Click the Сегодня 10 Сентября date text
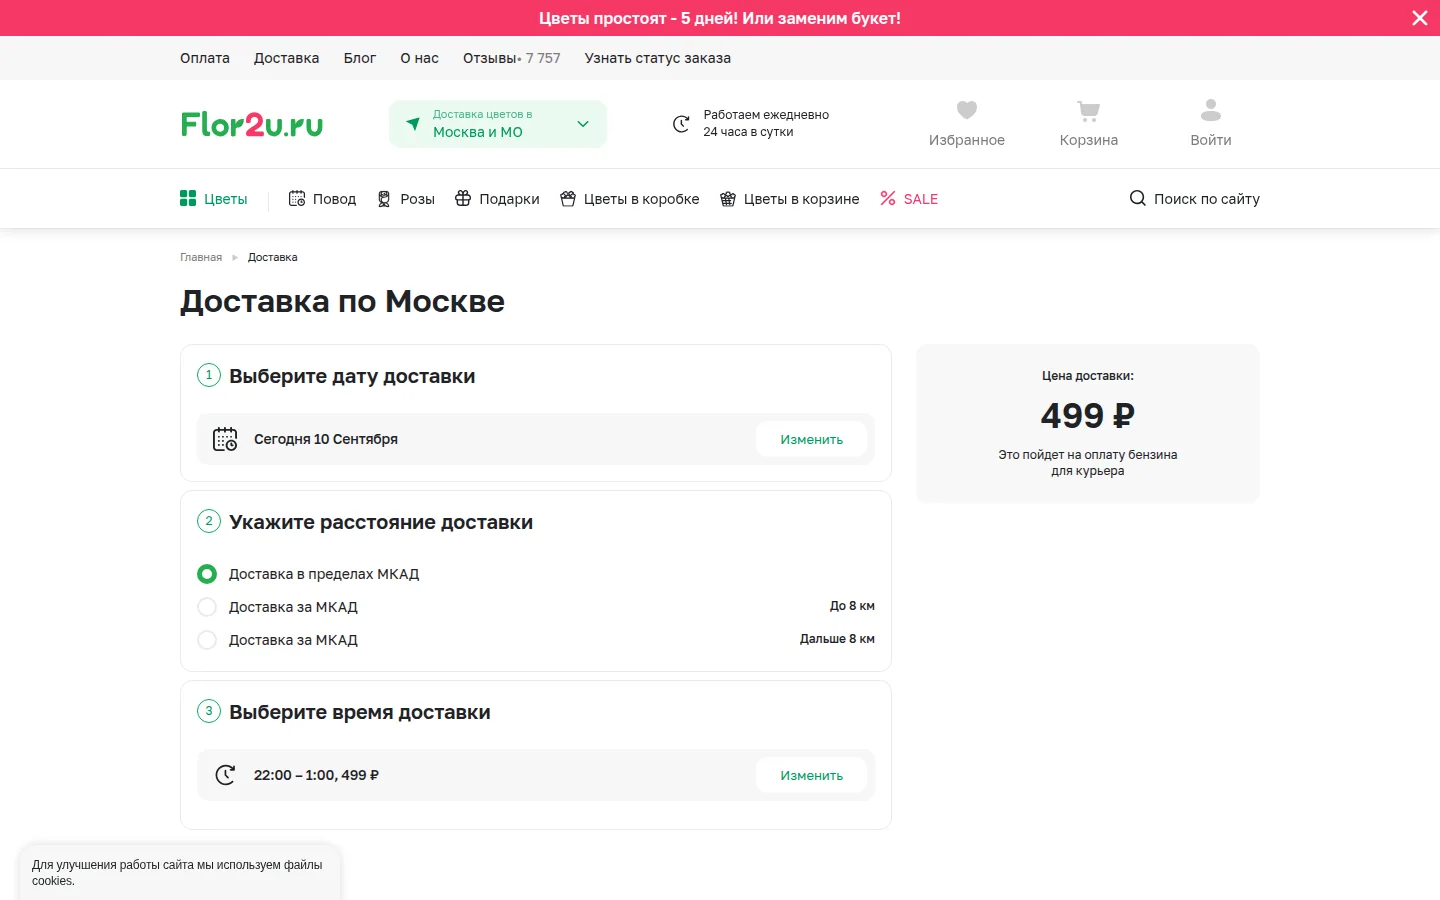Viewport: 1440px width, 900px height. [x=326, y=439]
